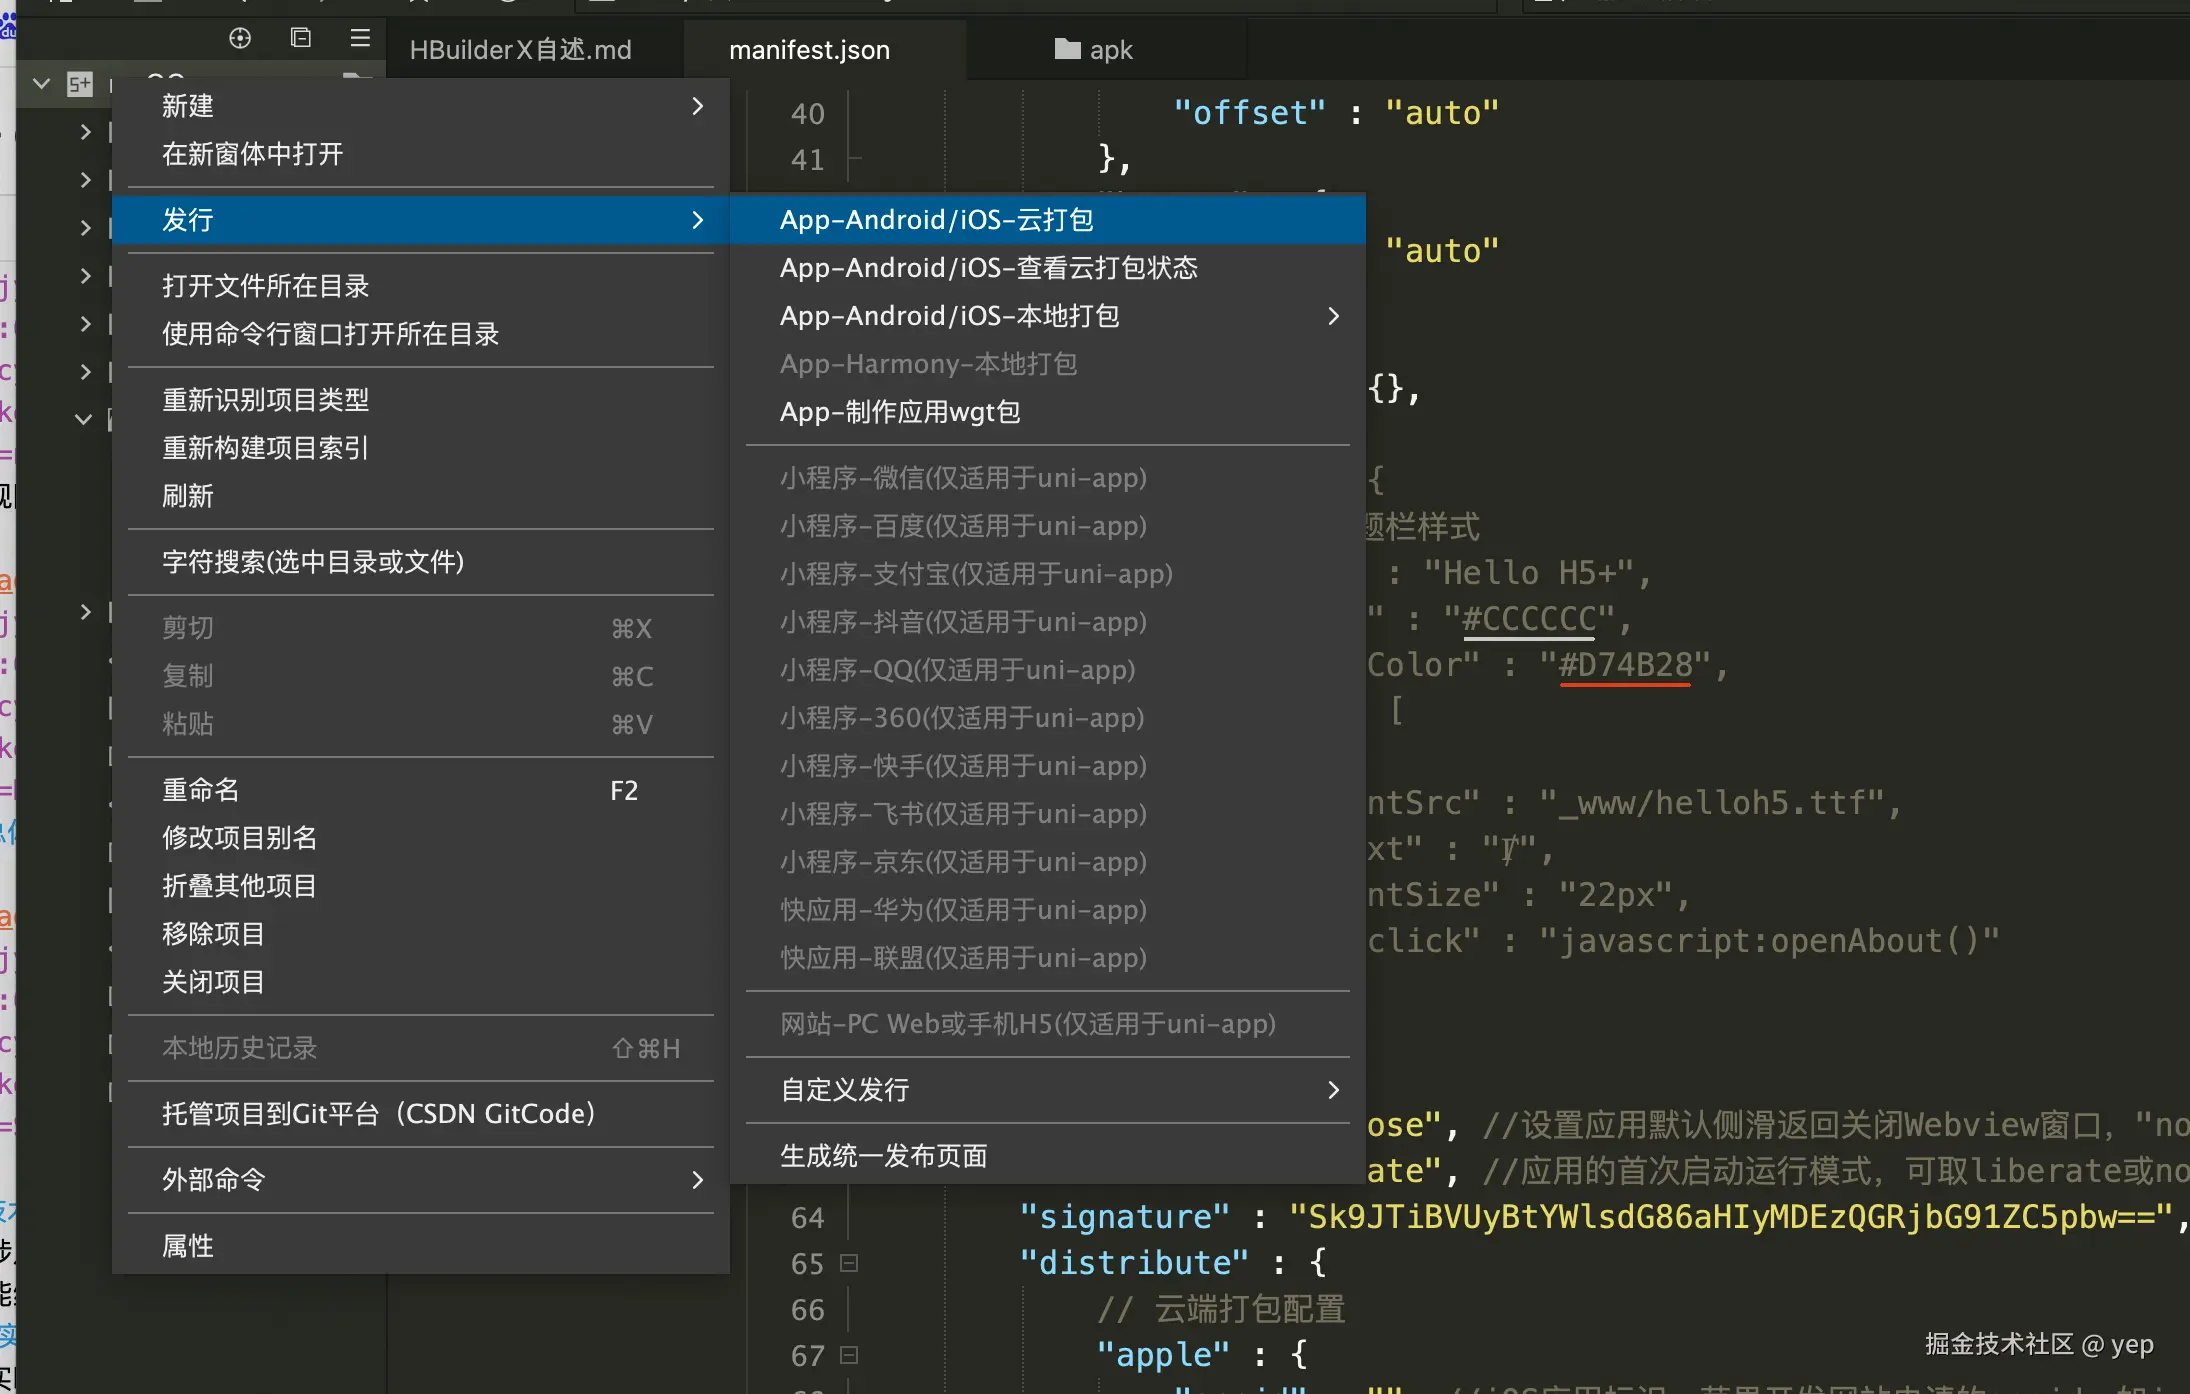This screenshot has height=1394, width=2190.
Task: Choose App-Android/iOS-云打包 from the submenu
Action: [x=936, y=220]
